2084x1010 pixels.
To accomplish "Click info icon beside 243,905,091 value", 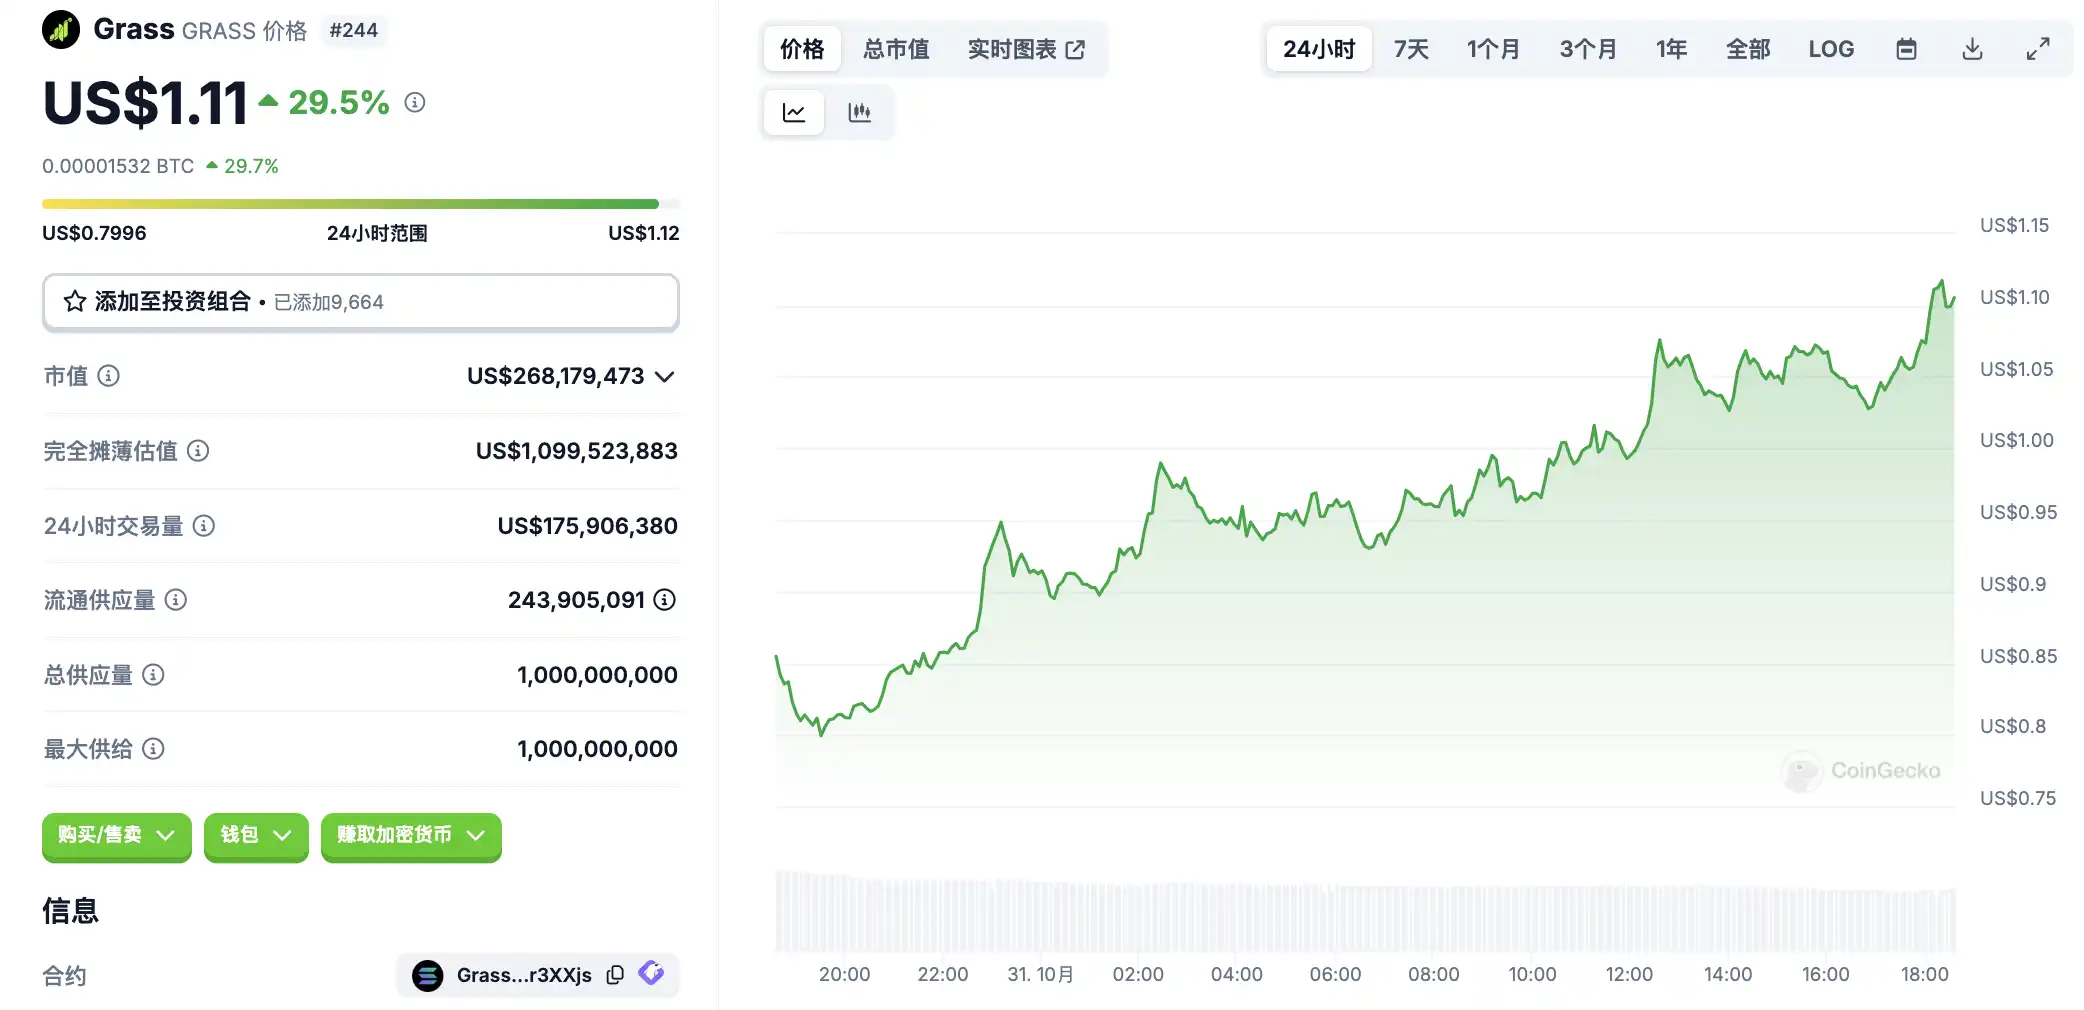I will point(665,600).
